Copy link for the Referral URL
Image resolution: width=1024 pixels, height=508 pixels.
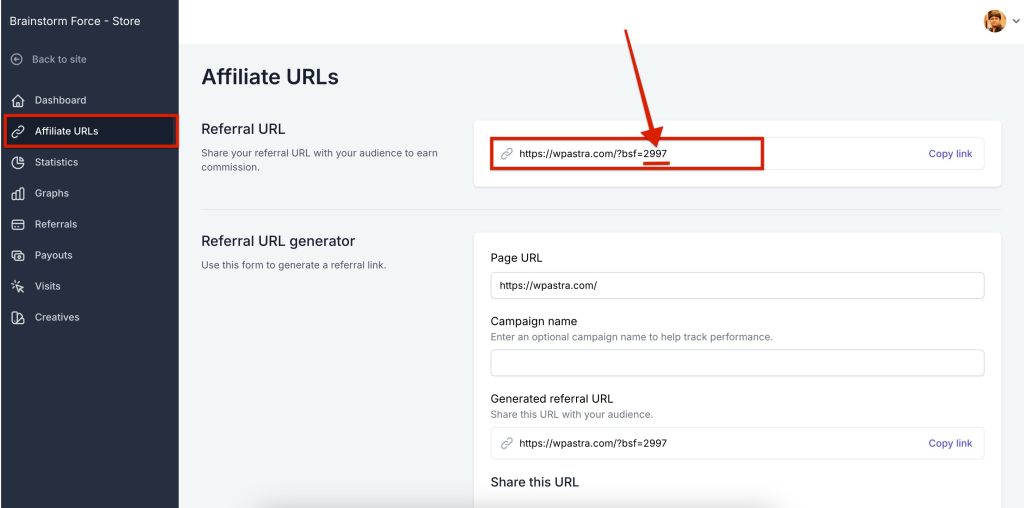tap(950, 154)
